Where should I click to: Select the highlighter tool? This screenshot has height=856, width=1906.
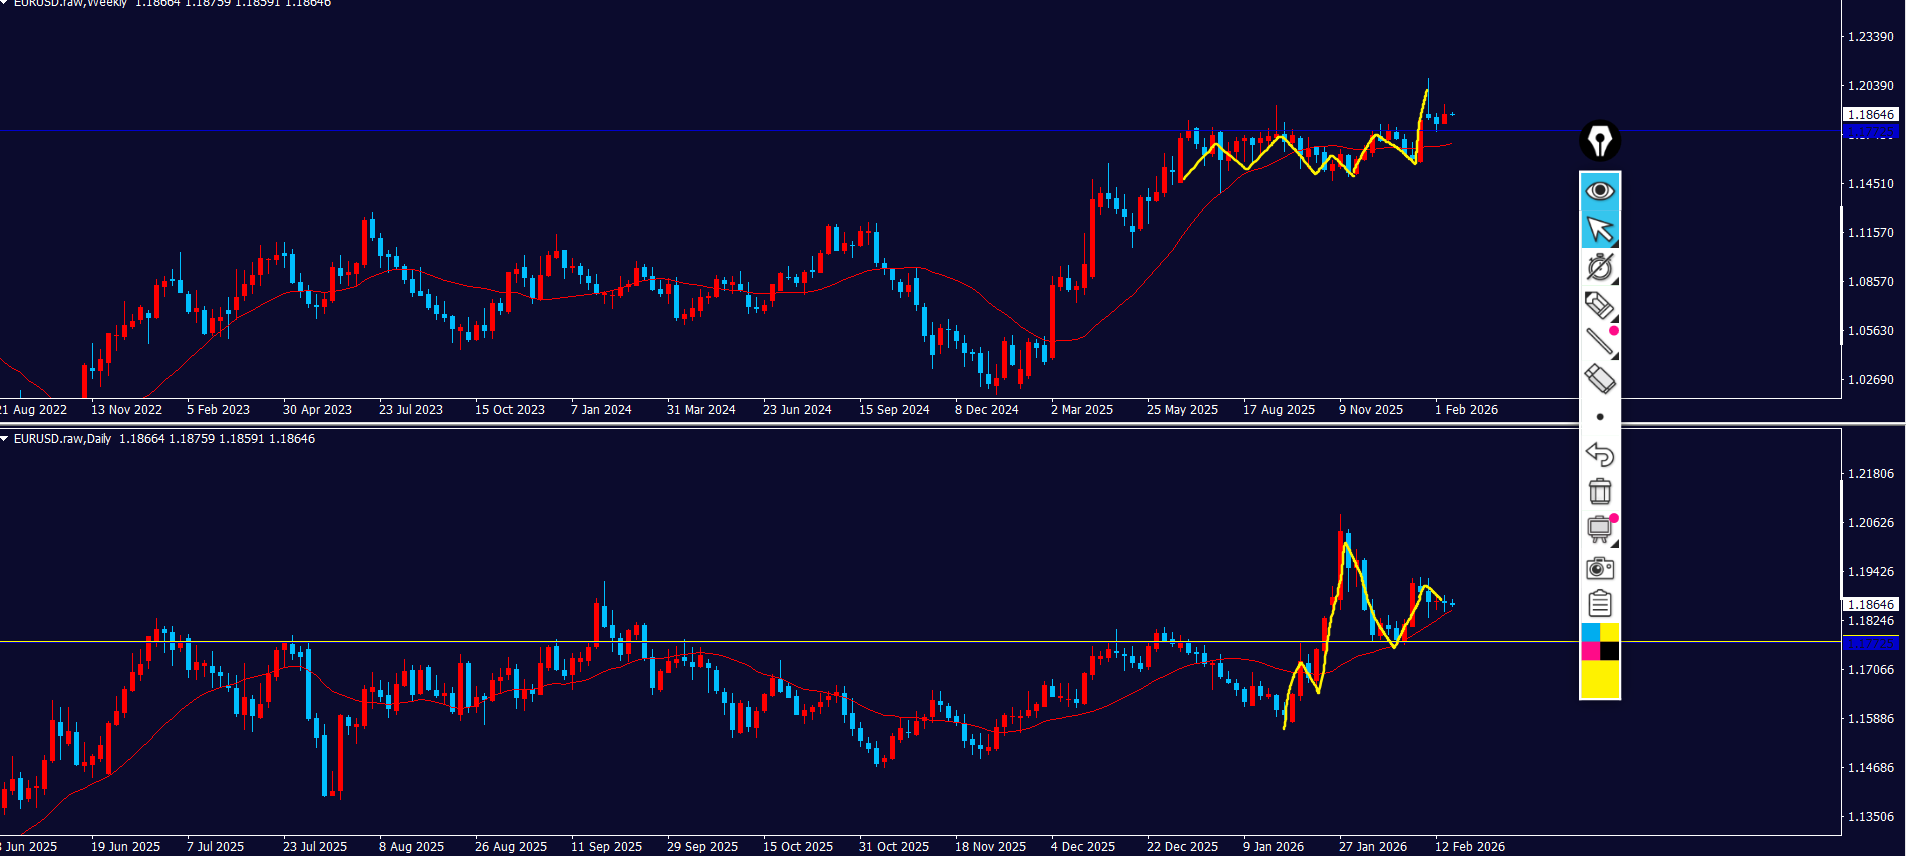tap(1599, 305)
